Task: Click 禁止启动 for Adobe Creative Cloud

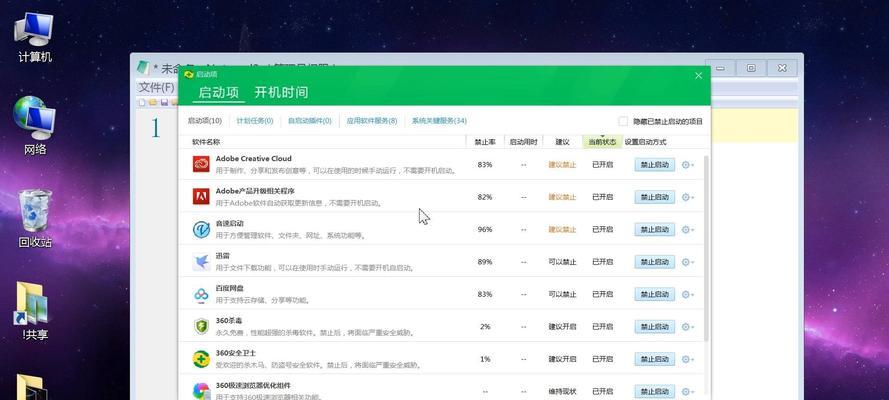Action: pyautogui.click(x=655, y=165)
